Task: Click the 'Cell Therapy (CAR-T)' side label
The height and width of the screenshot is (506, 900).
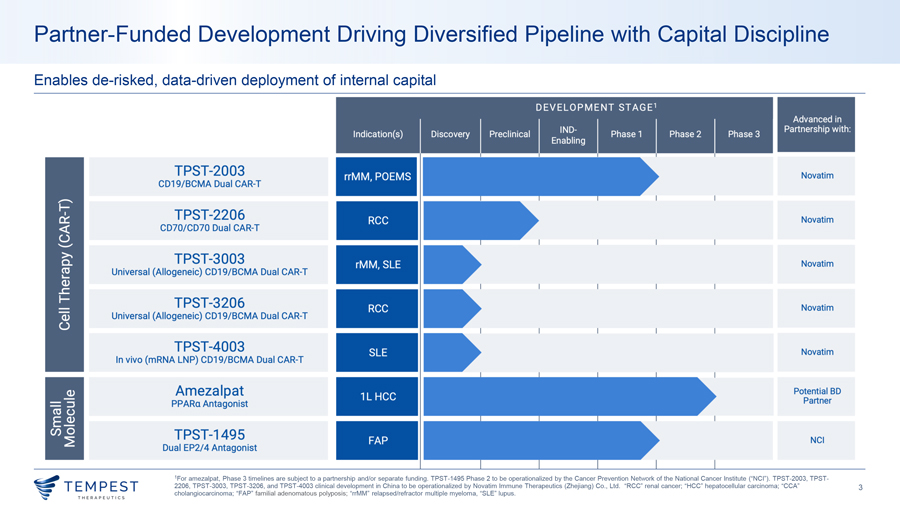Action: (64, 264)
